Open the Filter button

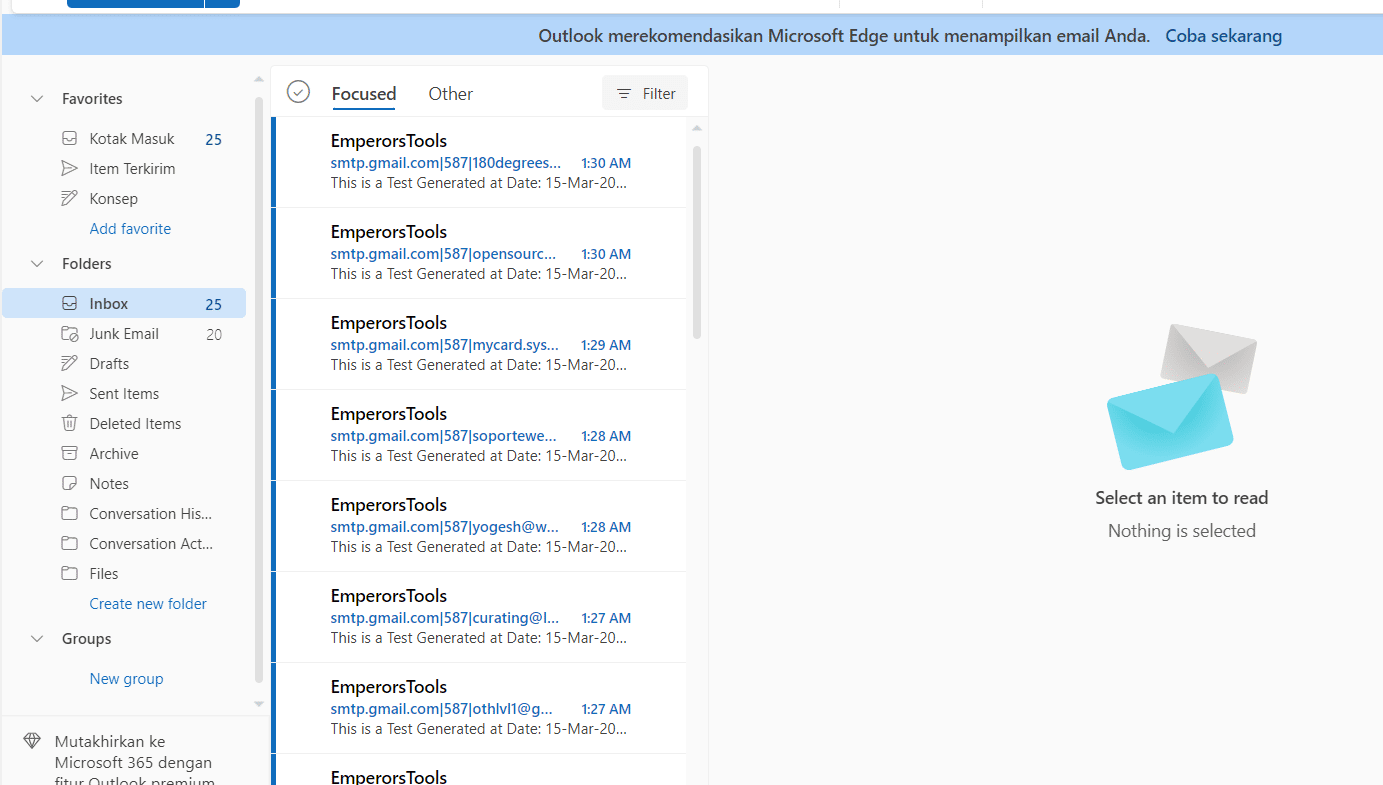645,93
